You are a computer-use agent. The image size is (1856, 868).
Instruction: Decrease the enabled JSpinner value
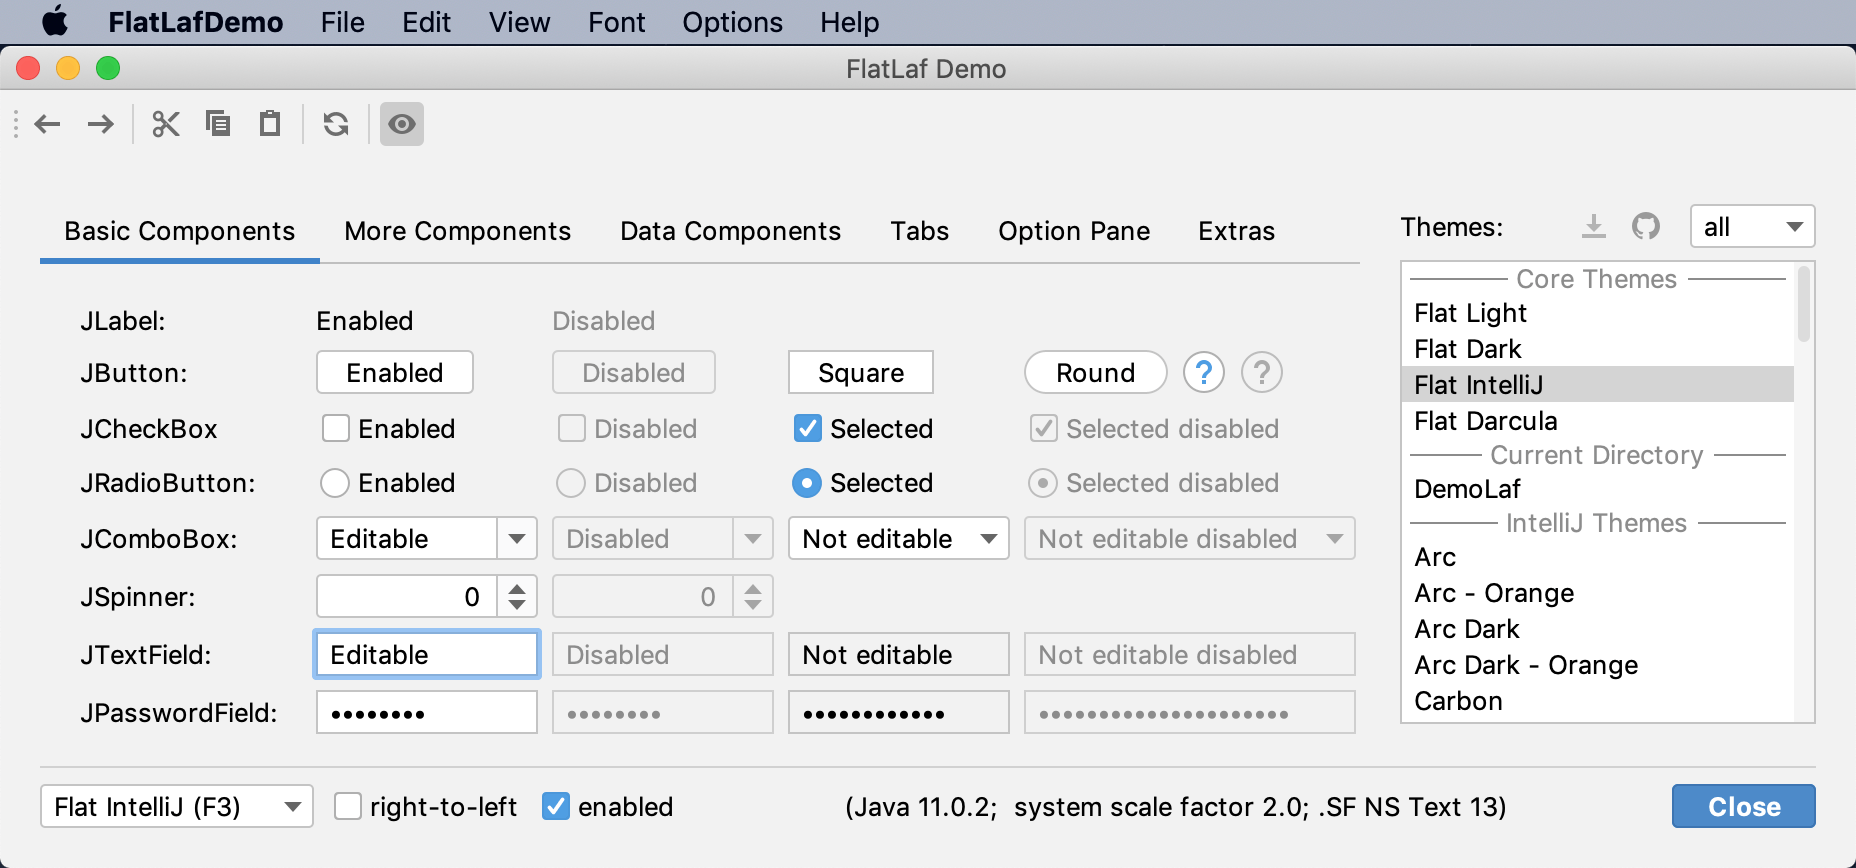[x=517, y=606]
